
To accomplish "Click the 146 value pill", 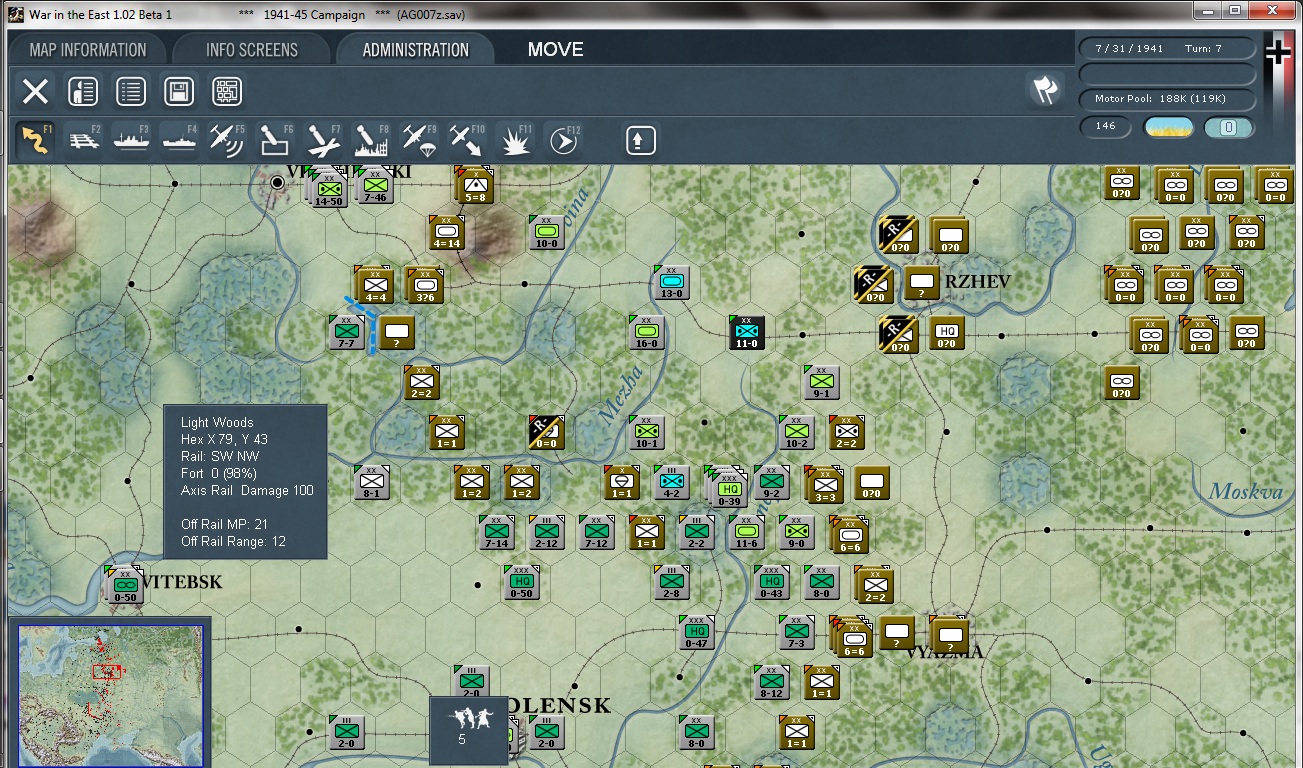I will point(1106,127).
